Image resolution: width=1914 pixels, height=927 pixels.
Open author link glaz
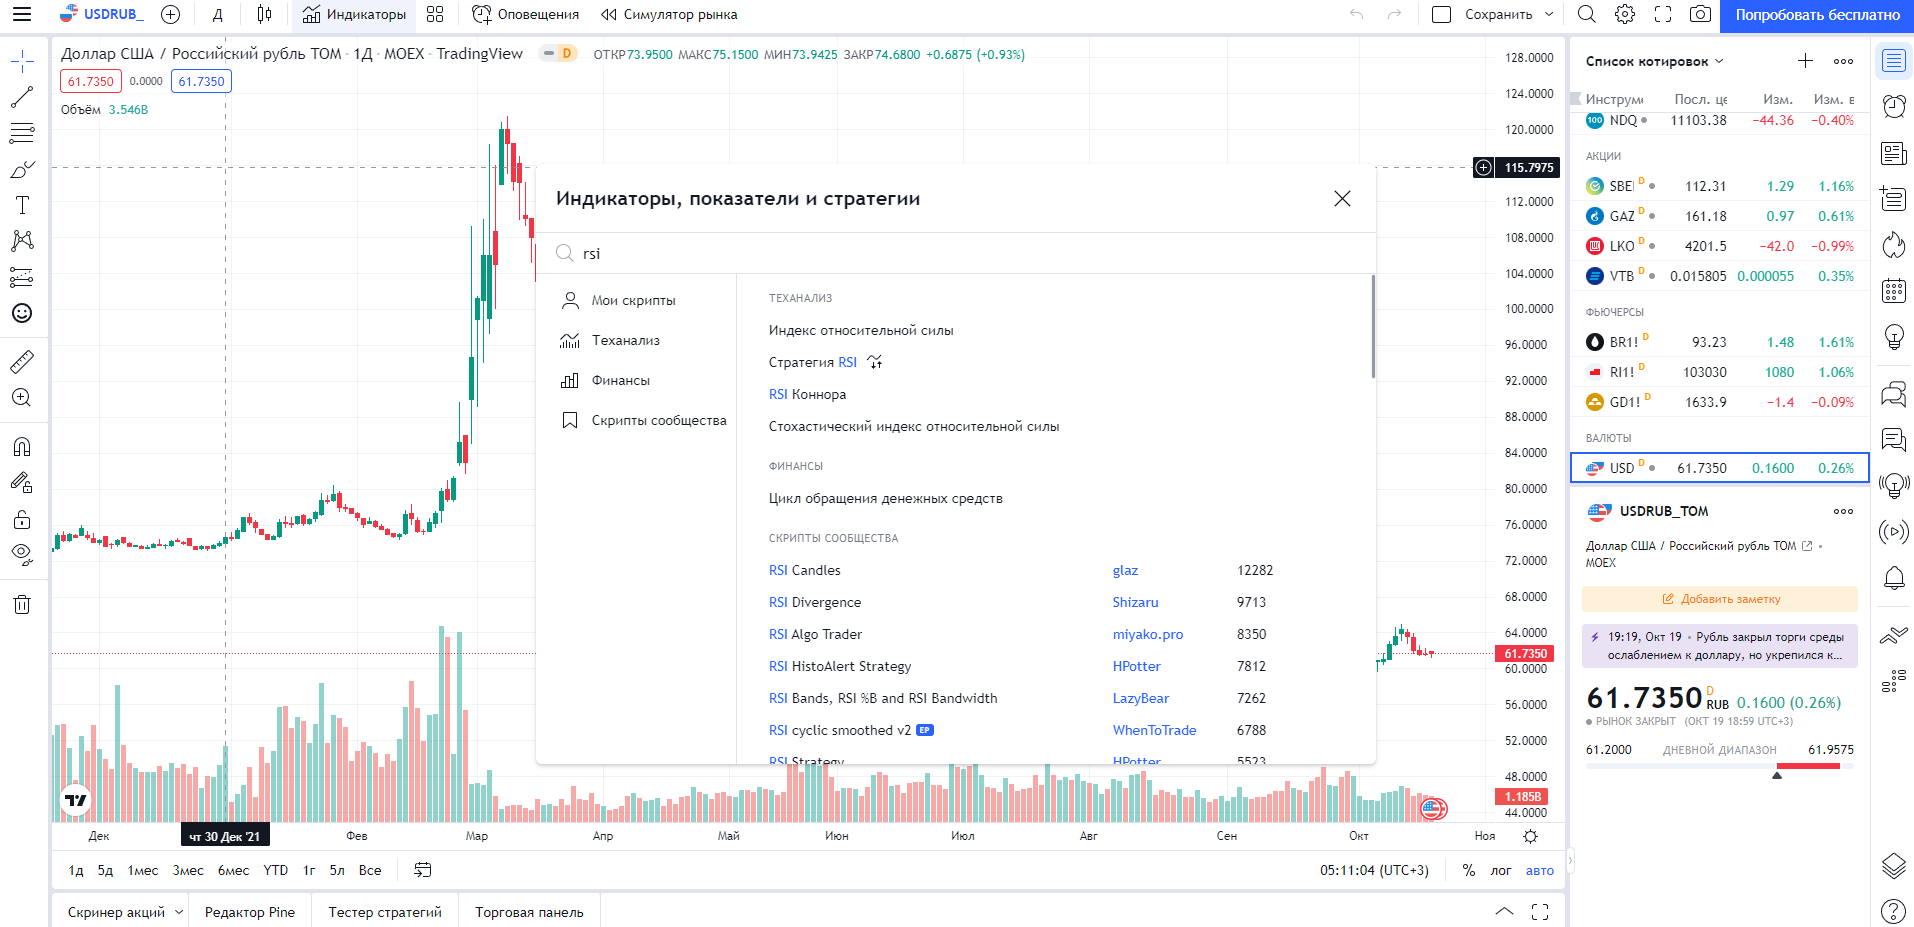coord(1125,570)
